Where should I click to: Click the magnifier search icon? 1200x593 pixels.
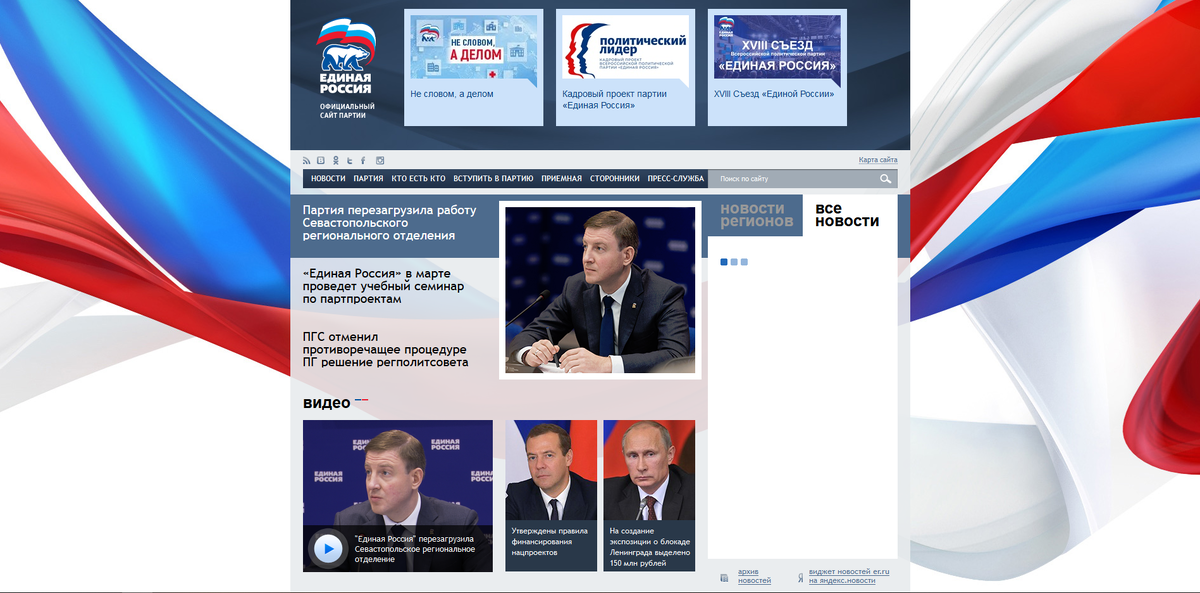pos(886,179)
